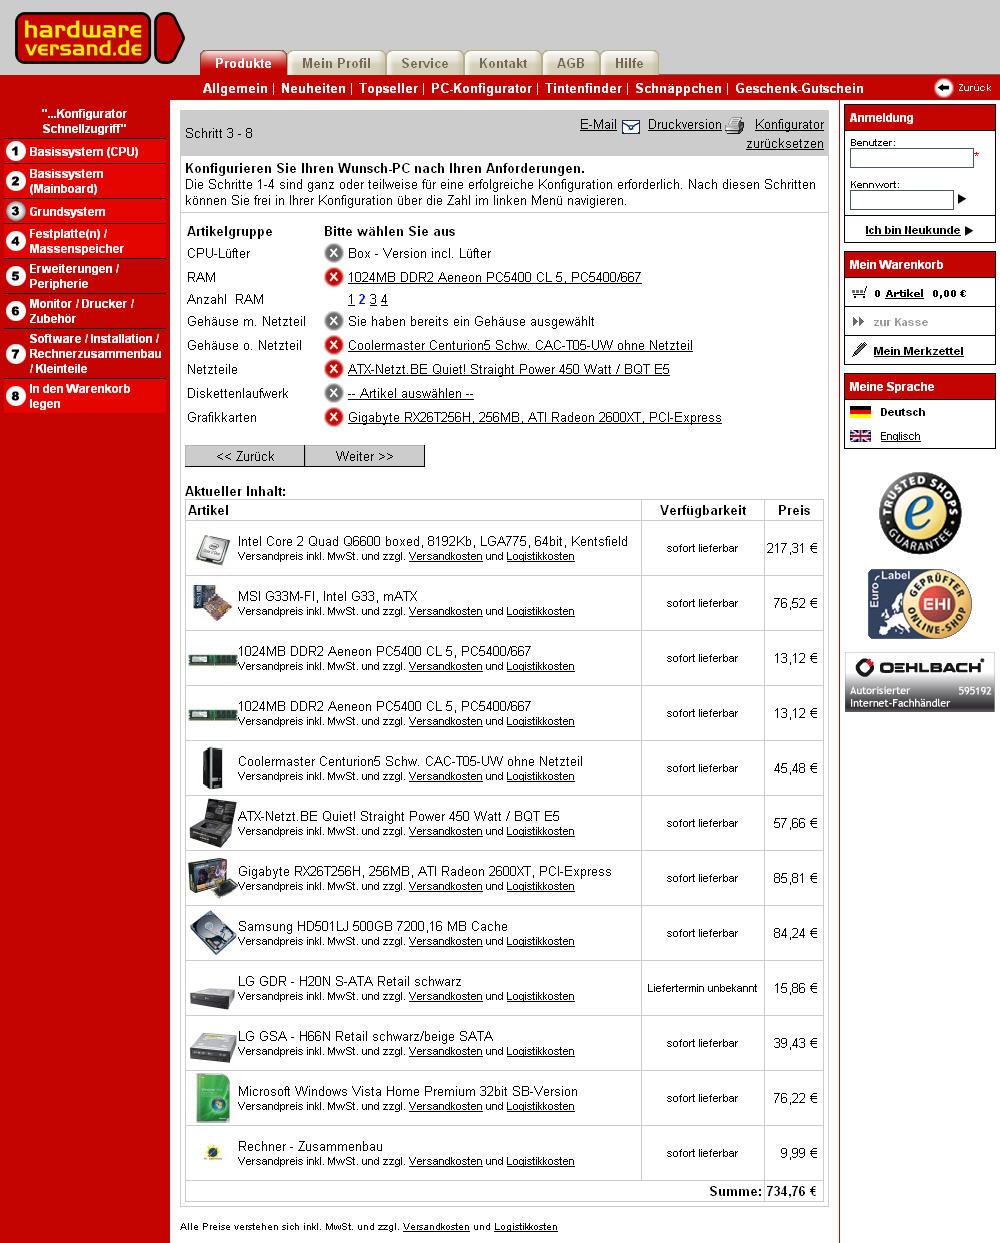Click the pencil icon beside Mein Merkzettel

pos(859,350)
